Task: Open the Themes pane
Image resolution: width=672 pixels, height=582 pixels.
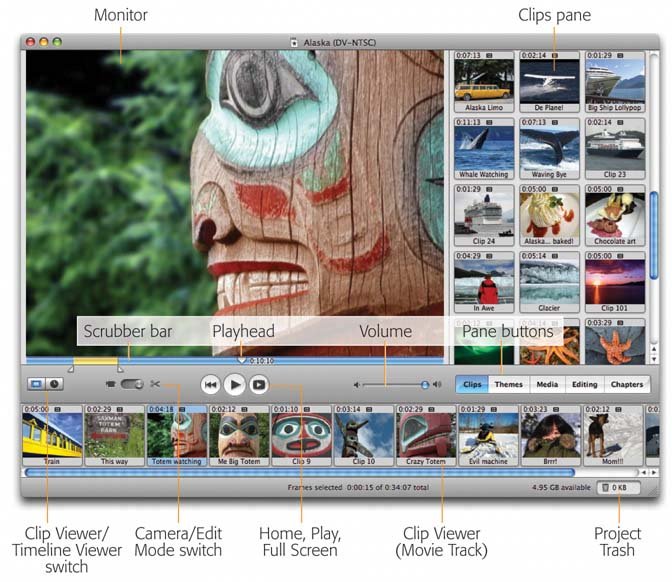Action: 508,384
